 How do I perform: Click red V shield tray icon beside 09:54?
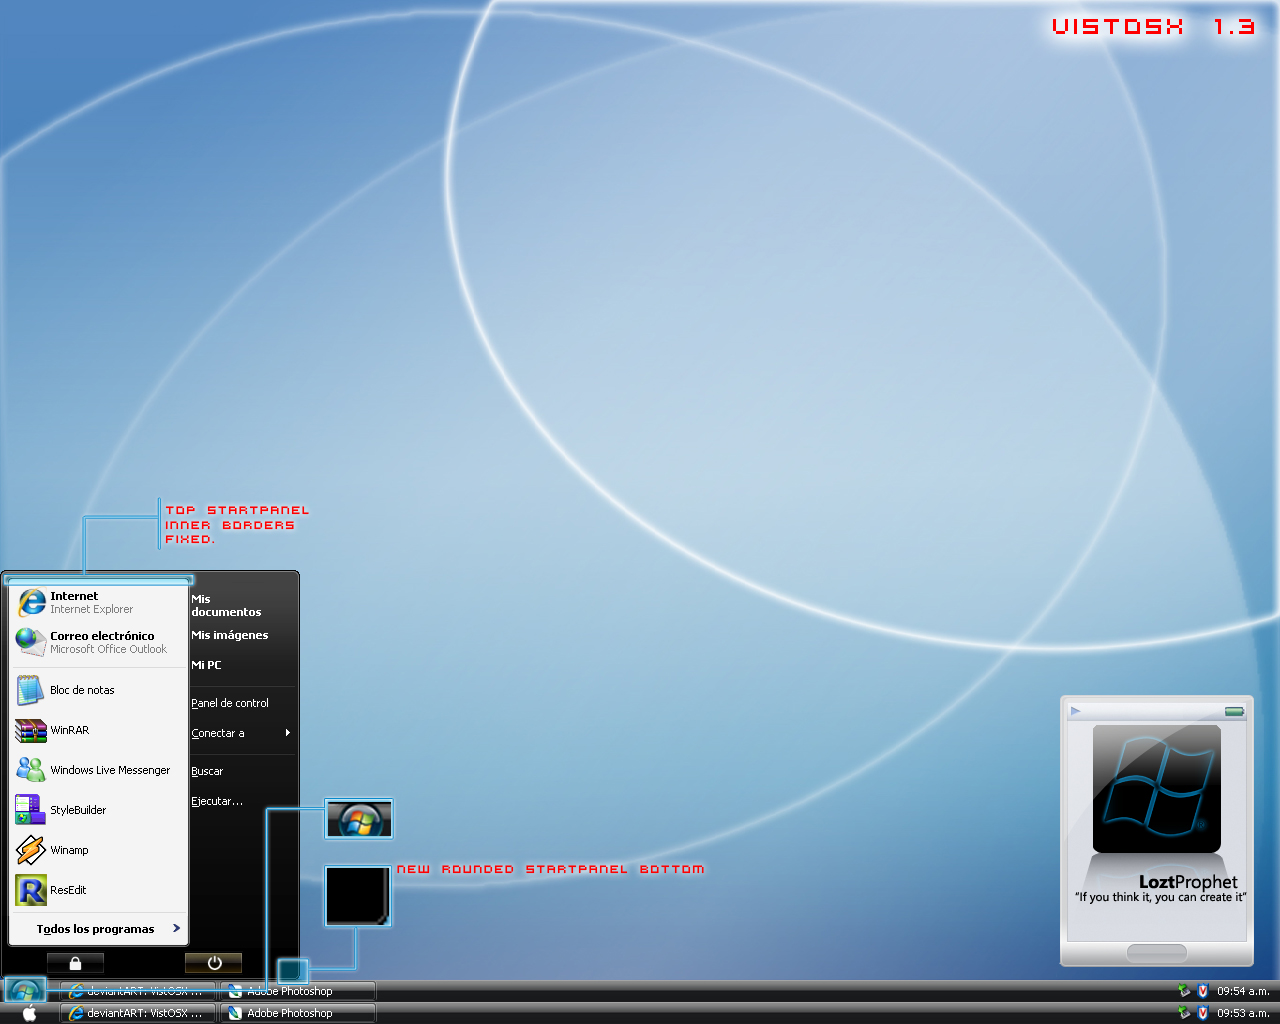1203,991
